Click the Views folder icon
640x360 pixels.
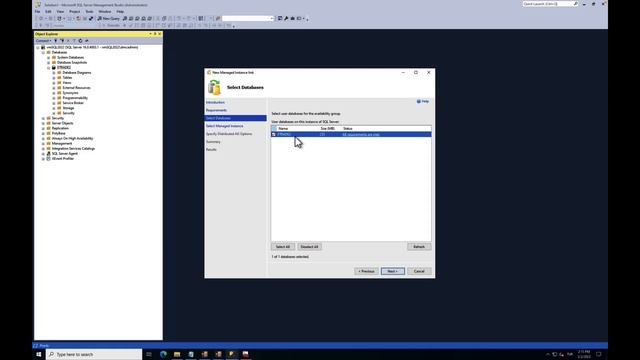[x=59, y=83]
